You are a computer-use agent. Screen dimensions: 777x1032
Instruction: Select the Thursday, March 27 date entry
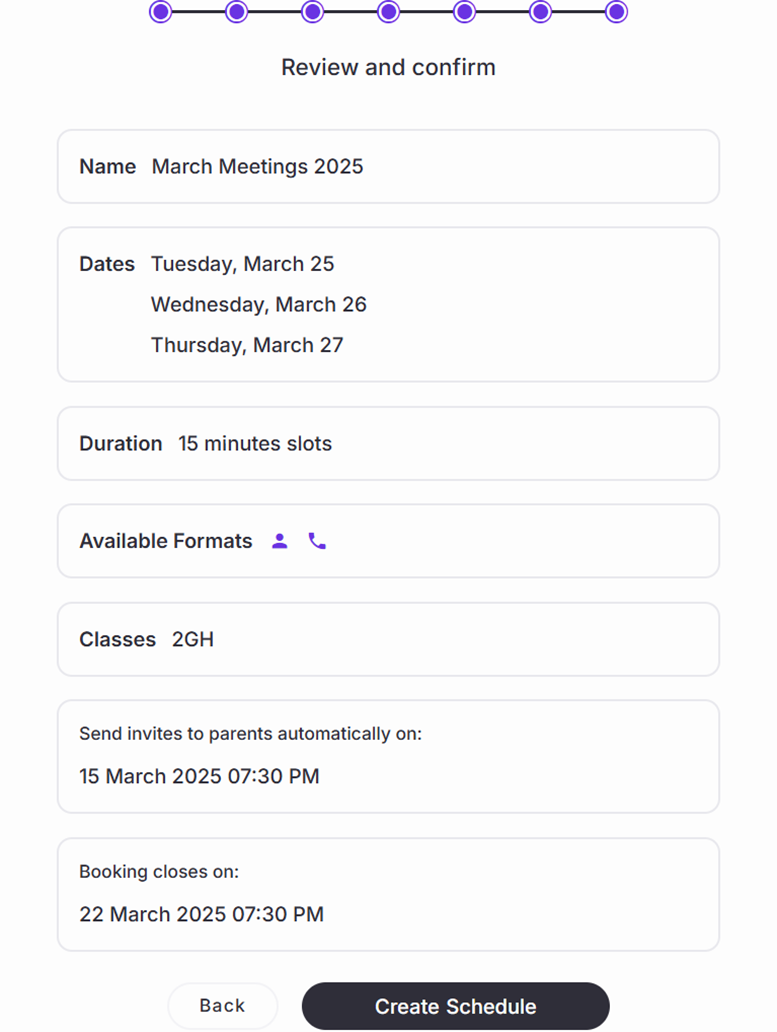tap(247, 345)
